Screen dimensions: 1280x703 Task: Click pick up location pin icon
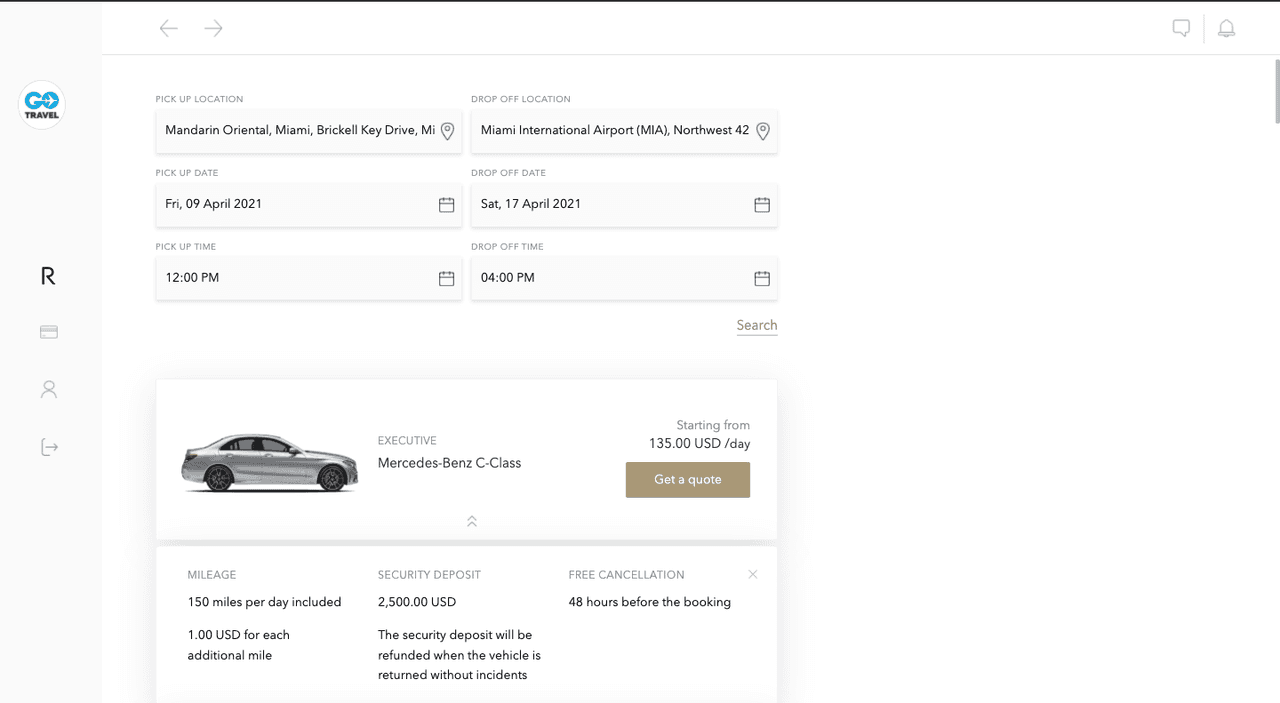(448, 131)
